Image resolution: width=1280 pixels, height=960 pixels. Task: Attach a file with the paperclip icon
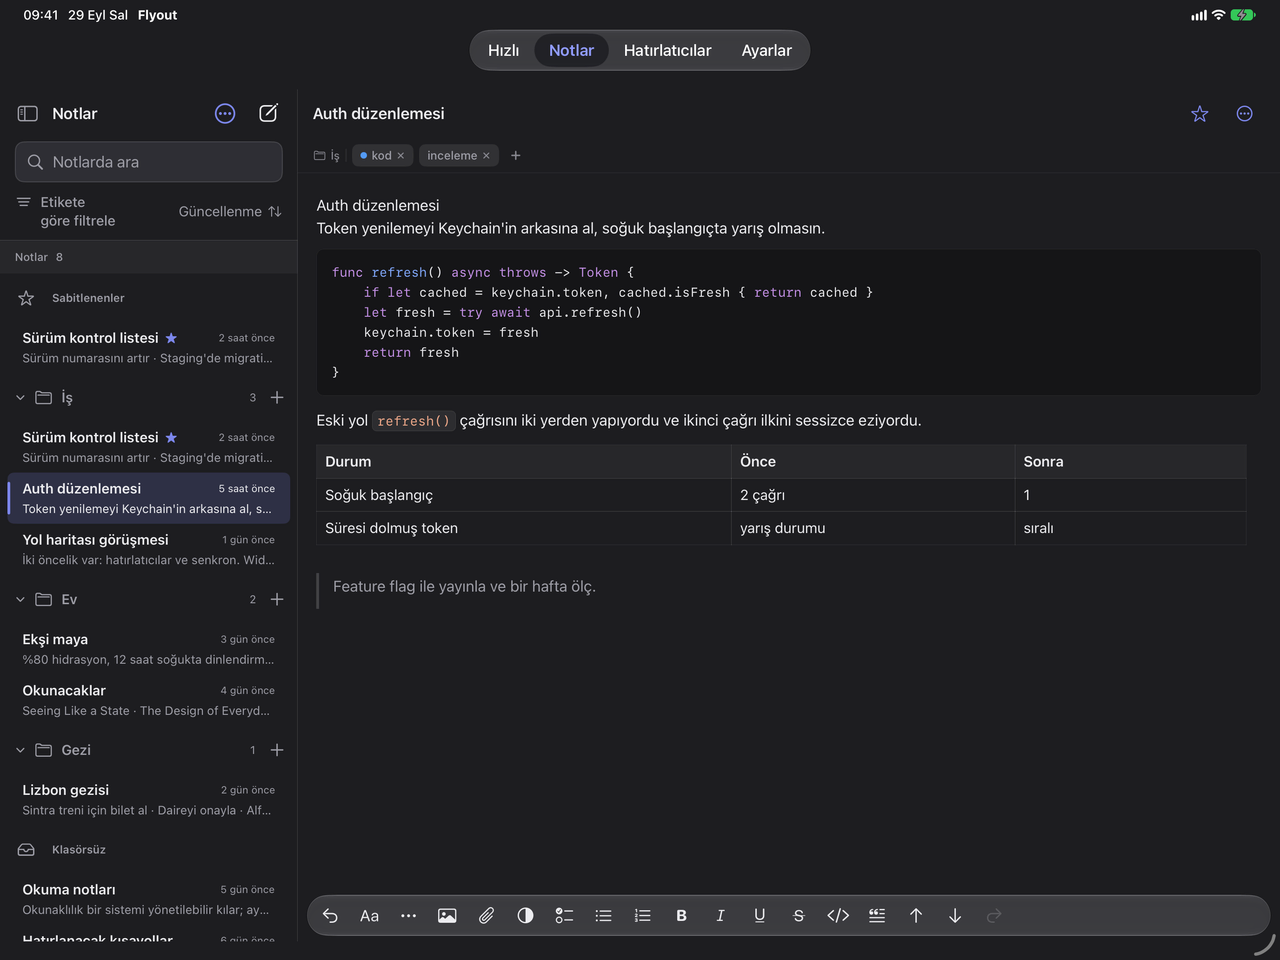486,916
